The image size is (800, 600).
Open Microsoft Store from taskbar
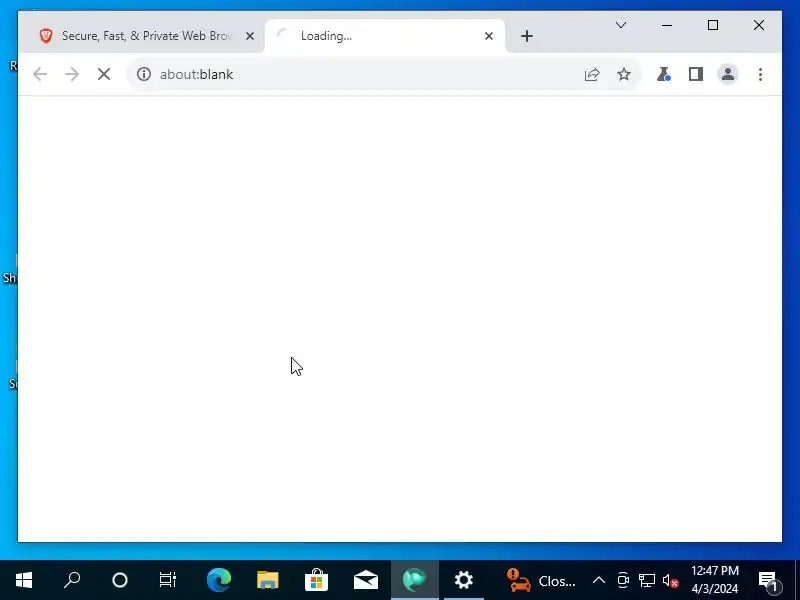pyautogui.click(x=317, y=580)
